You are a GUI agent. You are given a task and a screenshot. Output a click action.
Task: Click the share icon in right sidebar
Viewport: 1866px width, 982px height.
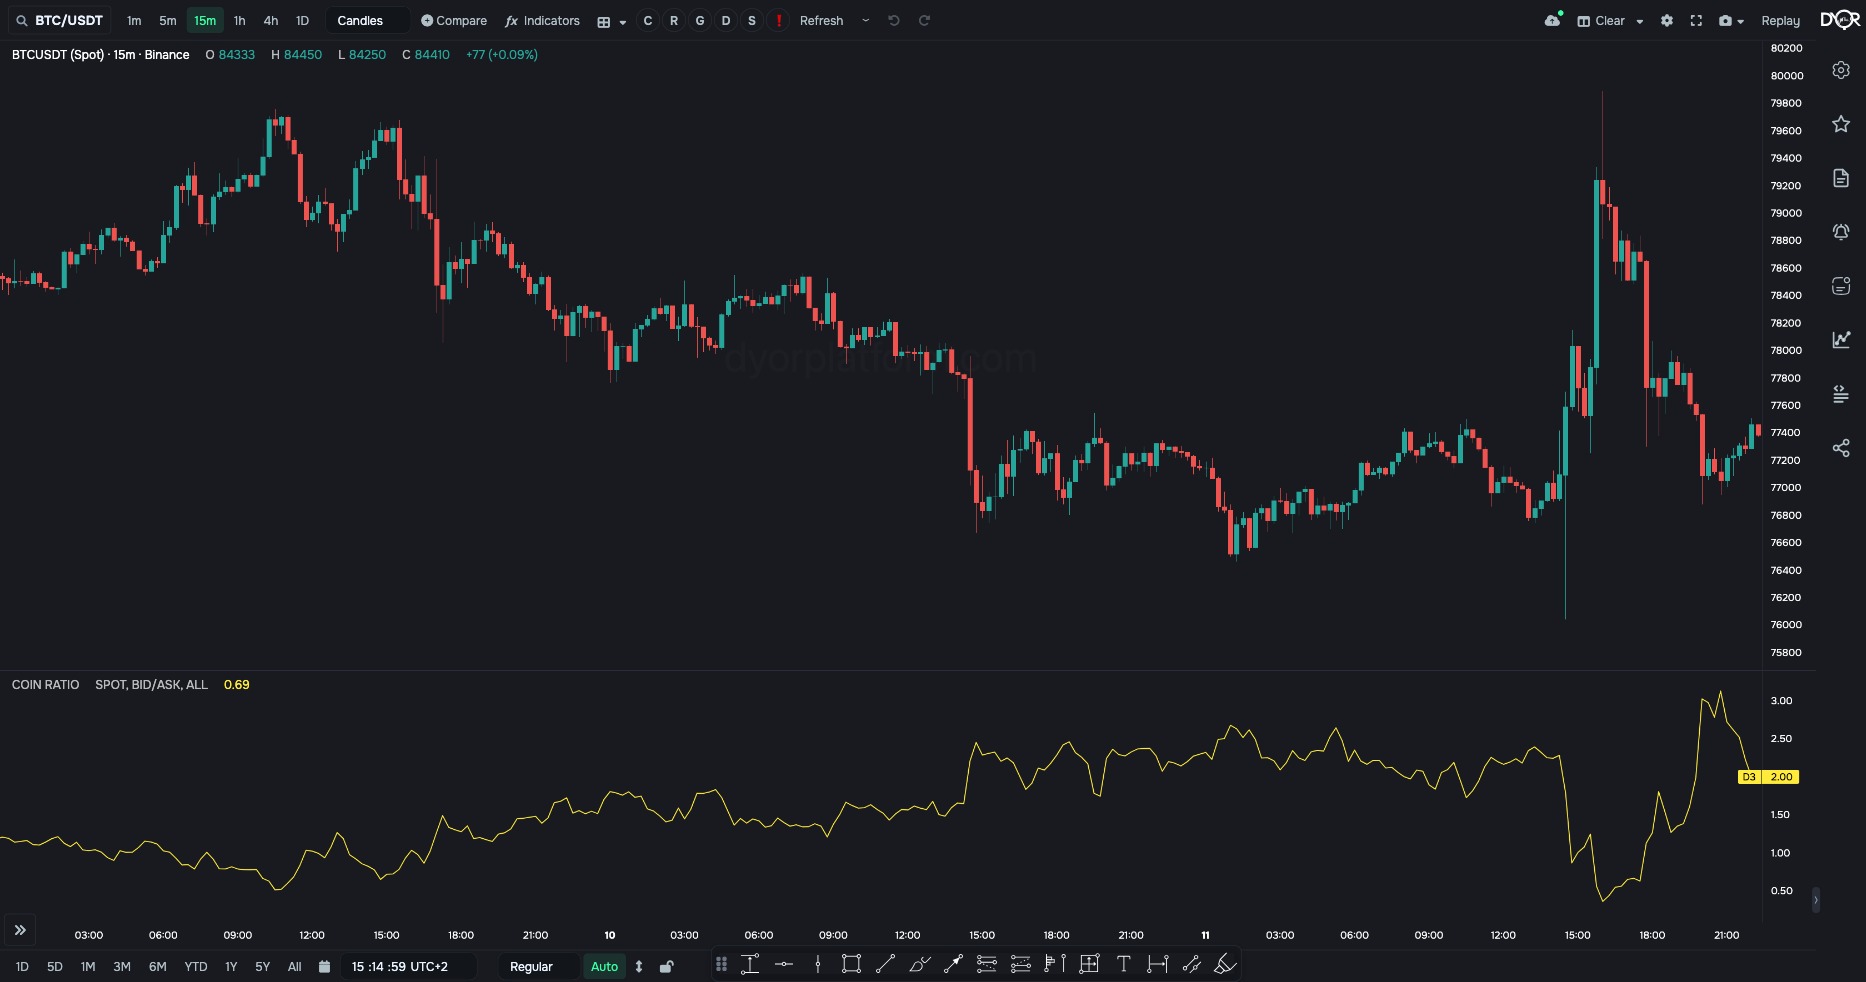[x=1841, y=448]
